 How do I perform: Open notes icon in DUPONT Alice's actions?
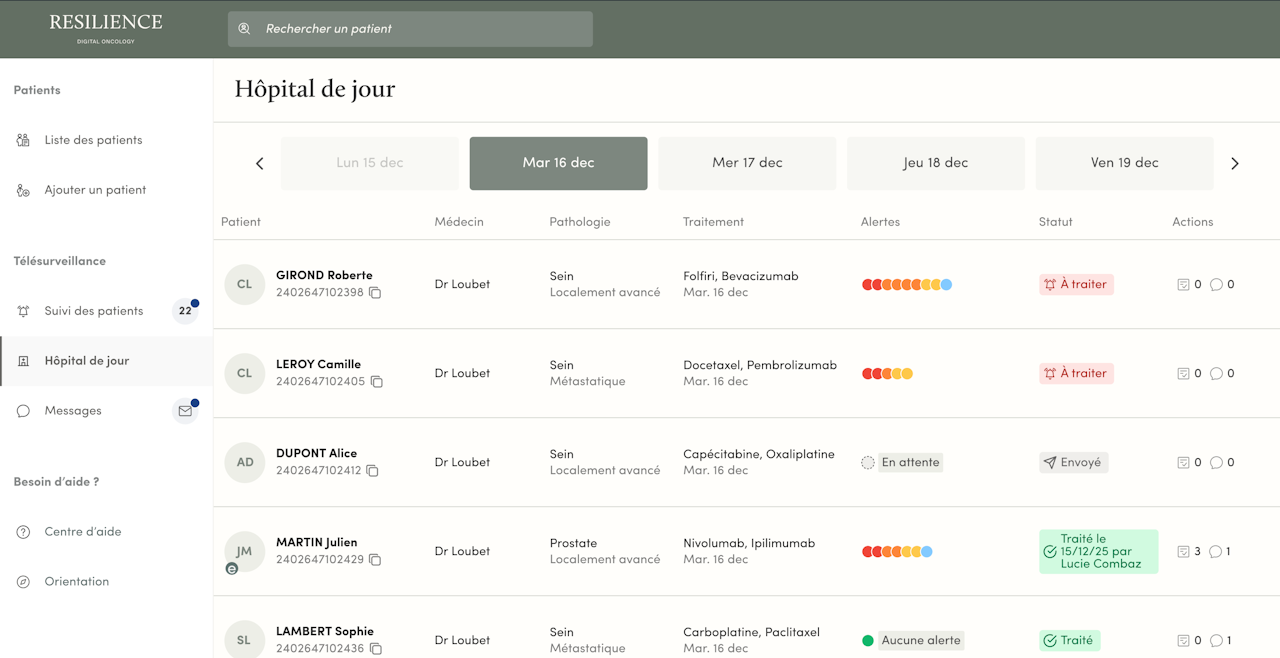1184,462
